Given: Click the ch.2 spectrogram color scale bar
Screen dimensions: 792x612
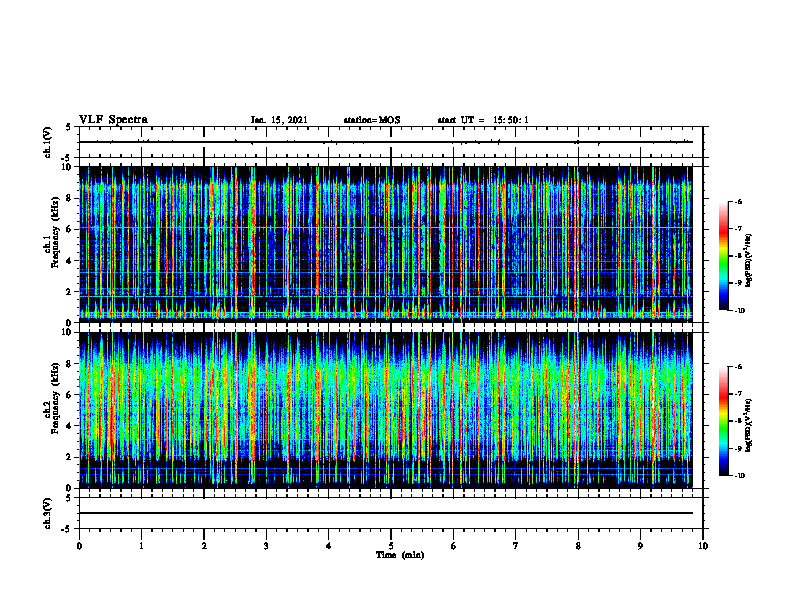Looking at the screenshot, I should [x=724, y=421].
